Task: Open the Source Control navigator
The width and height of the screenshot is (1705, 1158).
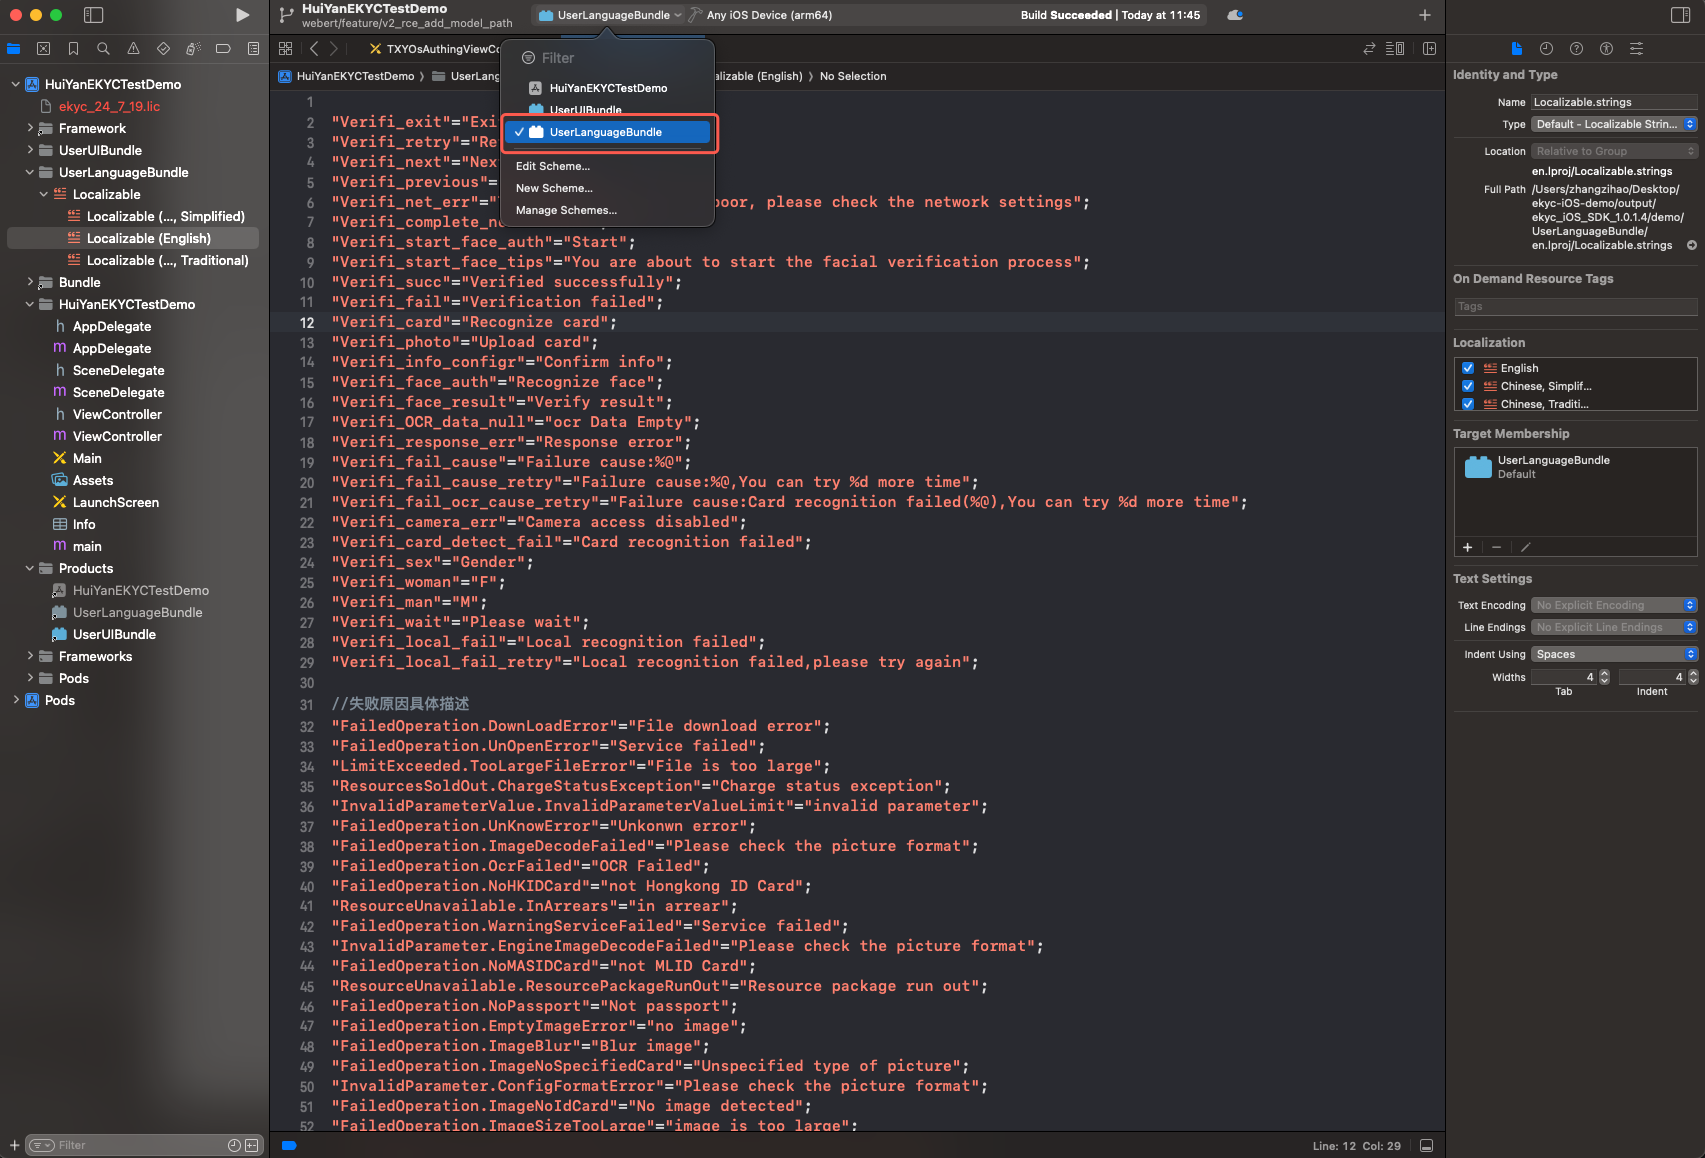Action: 43,48
